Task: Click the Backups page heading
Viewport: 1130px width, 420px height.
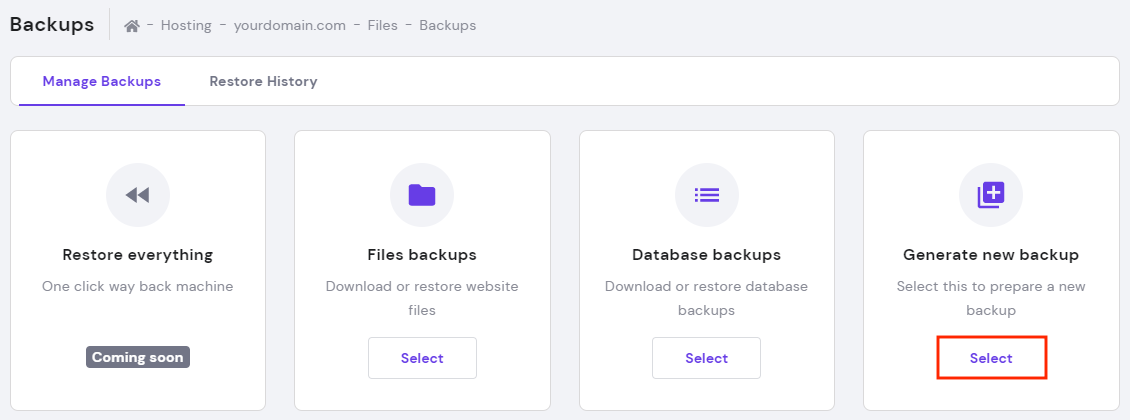Action: pos(52,25)
